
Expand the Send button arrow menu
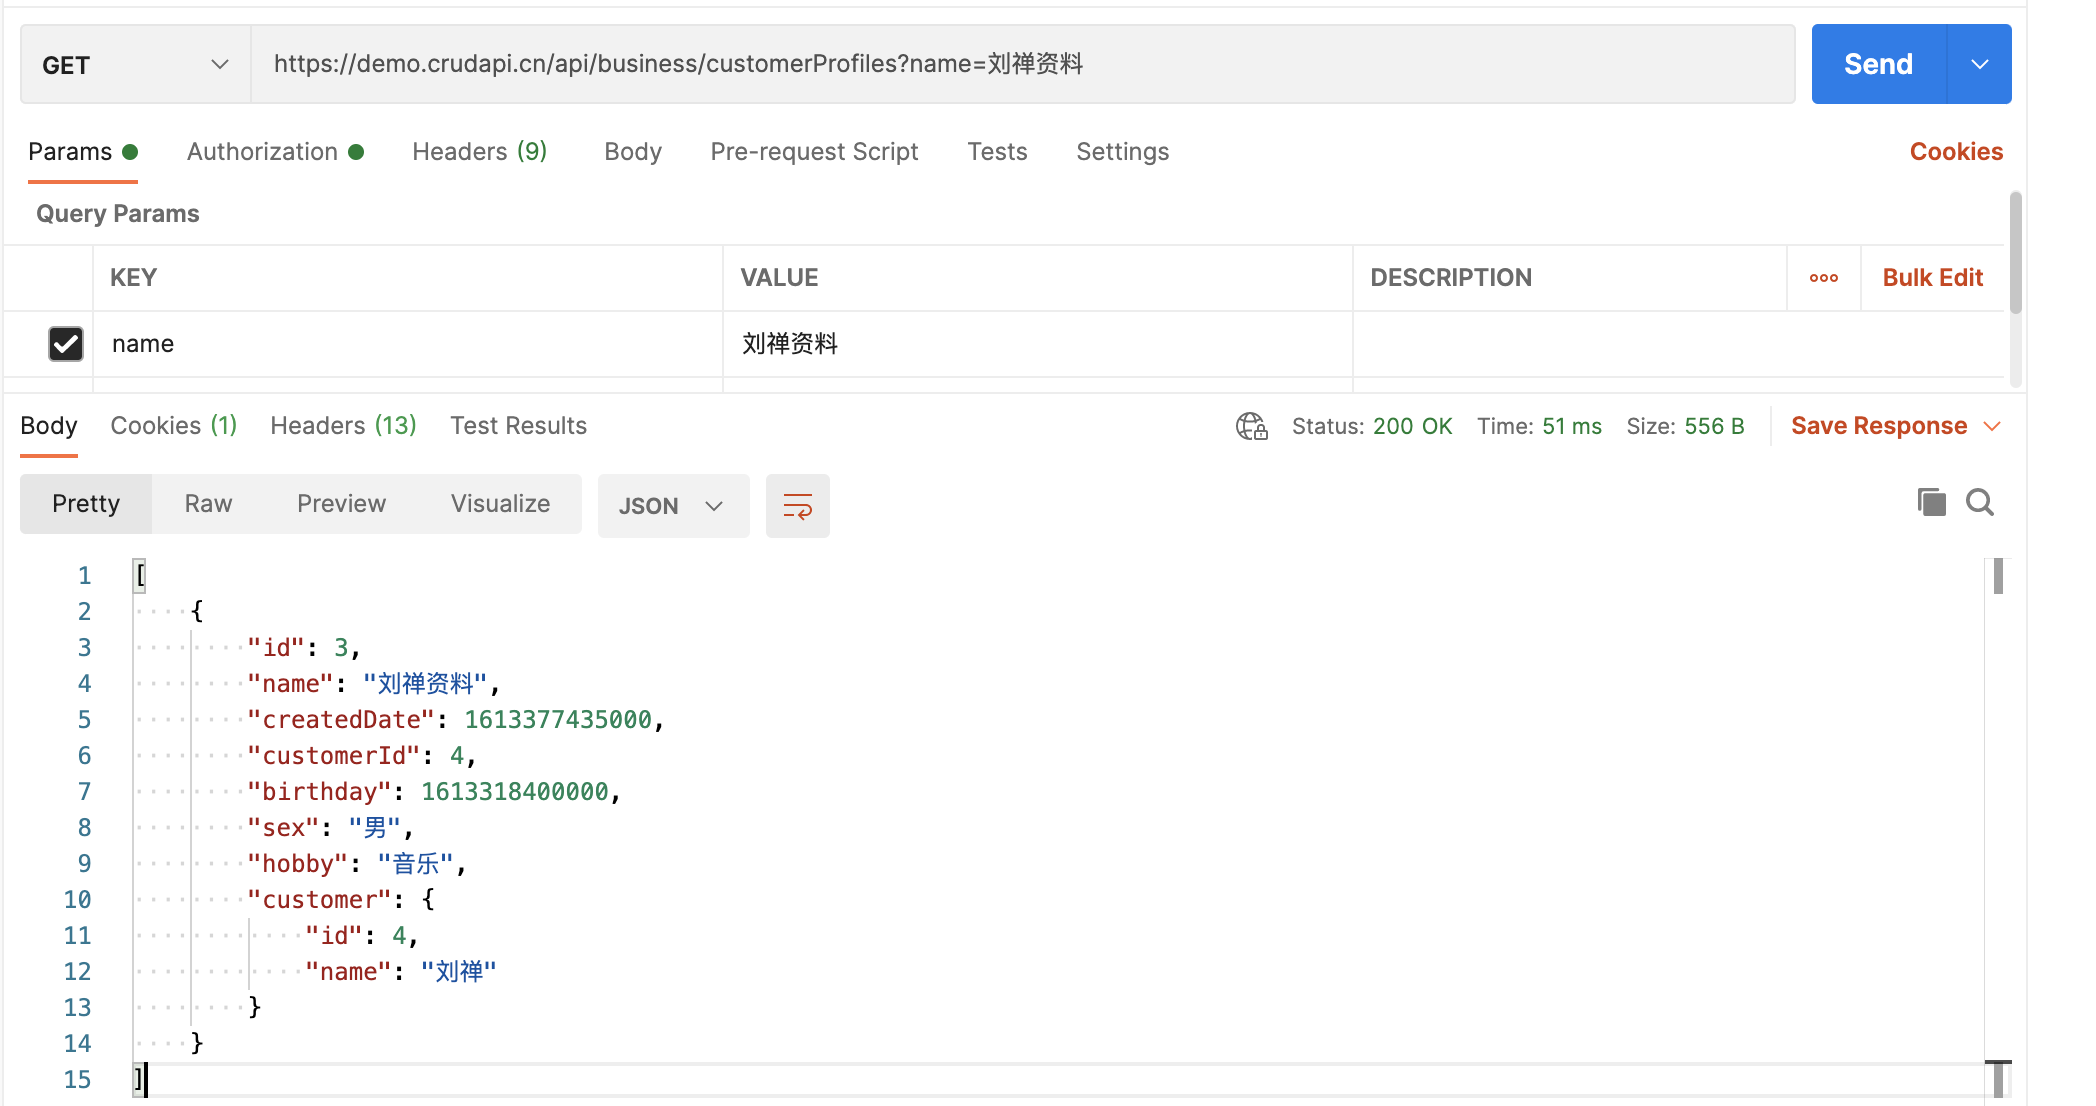[x=1979, y=65]
